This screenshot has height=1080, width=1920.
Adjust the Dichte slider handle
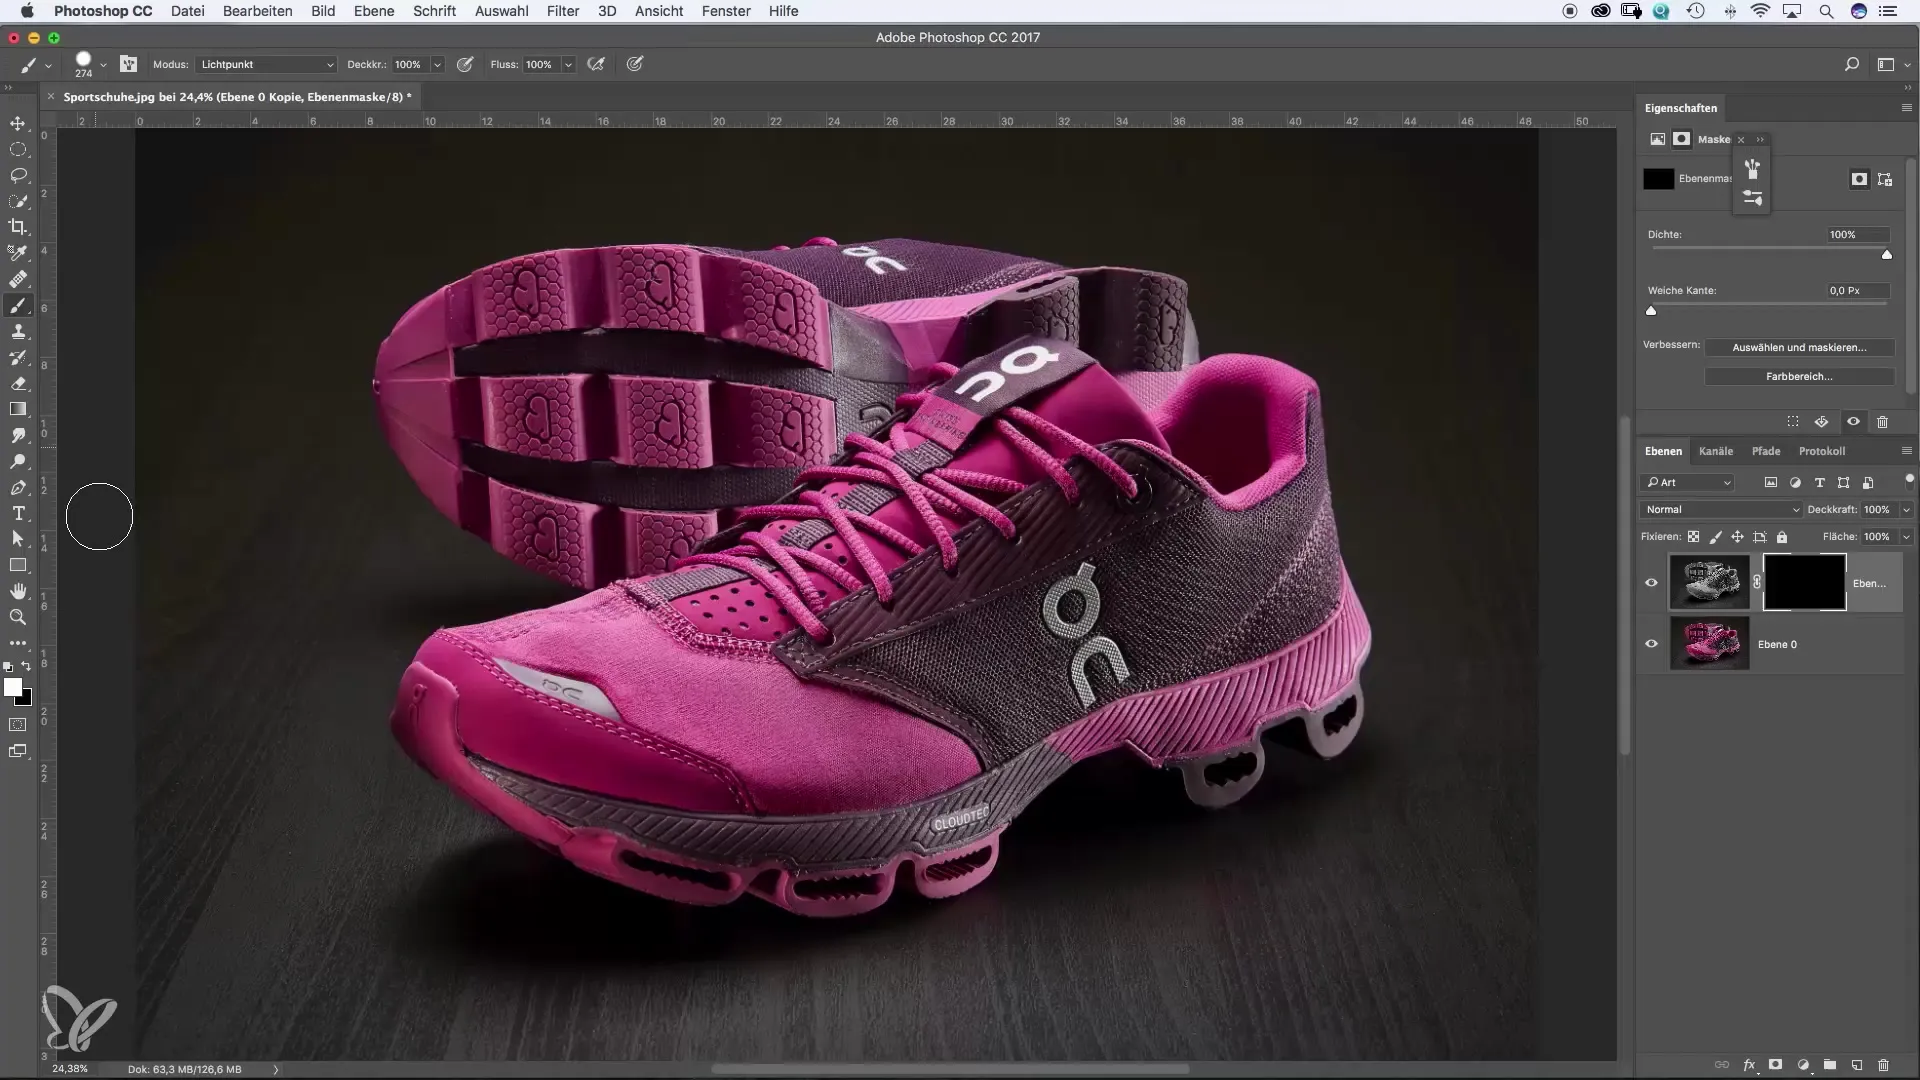(1887, 255)
